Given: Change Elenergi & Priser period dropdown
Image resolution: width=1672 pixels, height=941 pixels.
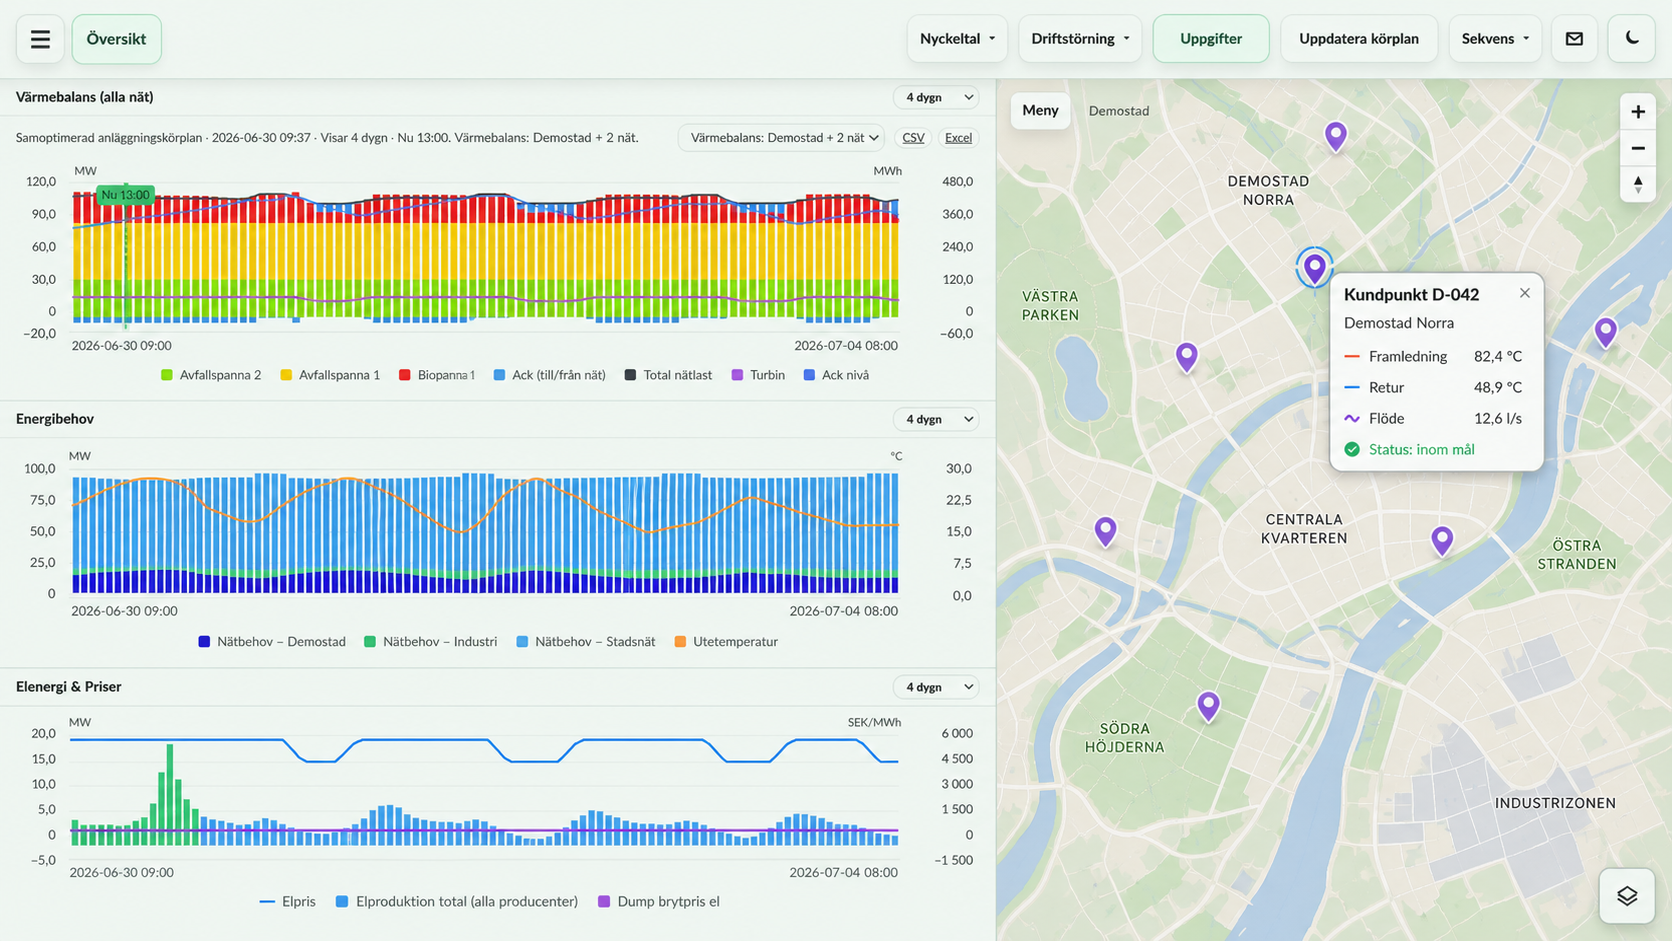Looking at the screenshot, I should [936, 687].
